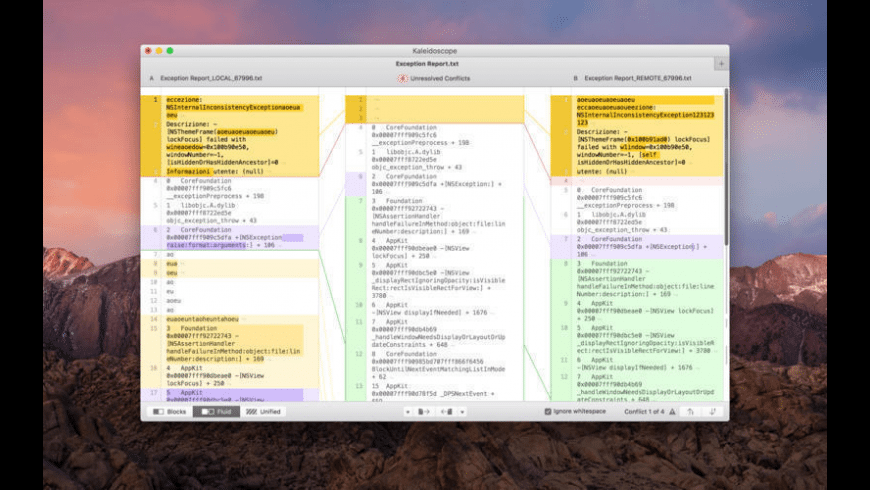Click '-[NSView displayIfNeeded] + 1676' in middle pane
This screenshot has height=490, width=870.
click(429, 312)
